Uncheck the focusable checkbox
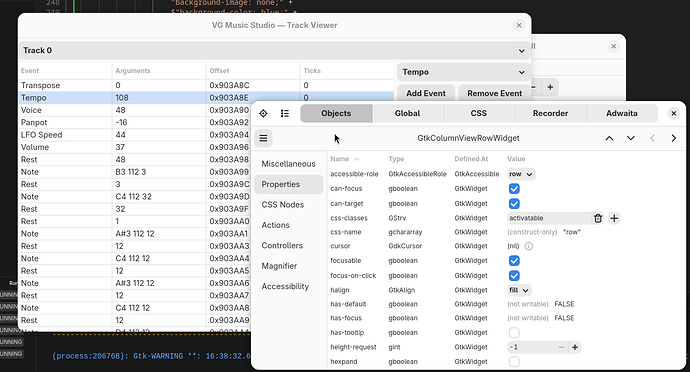690x372 pixels. [x=514, y=261]
